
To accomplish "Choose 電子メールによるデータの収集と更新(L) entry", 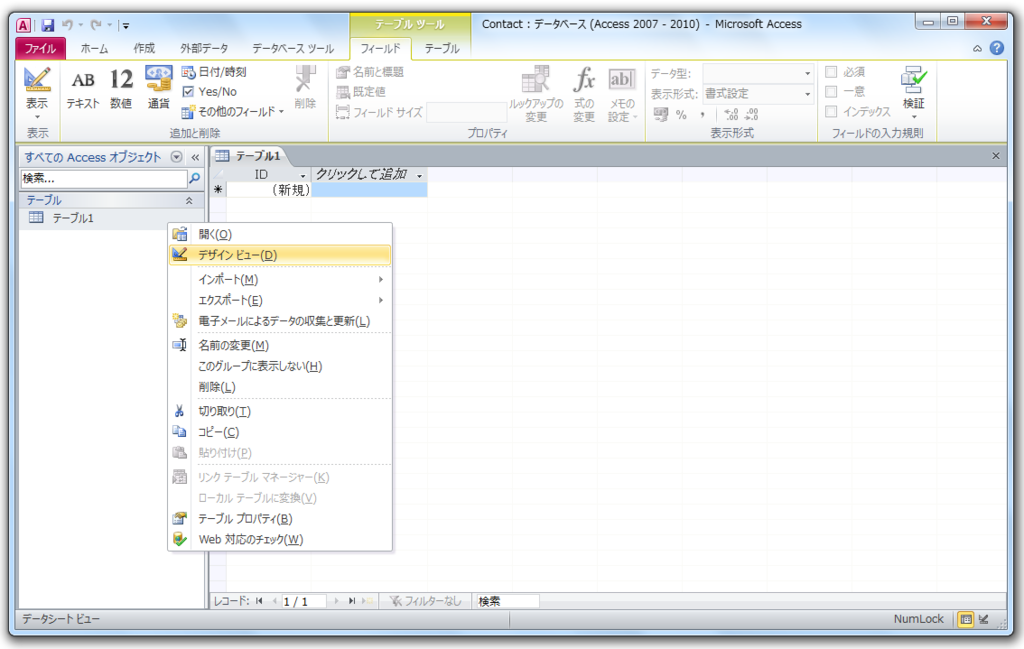I will click(x=280, y=321).
